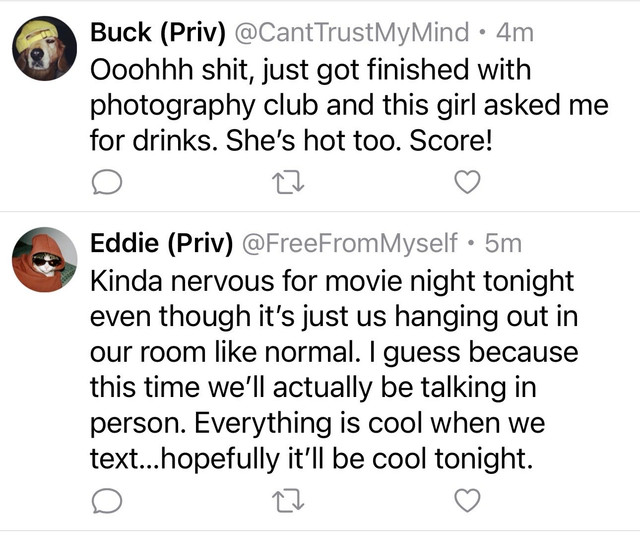Like Buck's tweet about drinks

click(x=467, y=182)
